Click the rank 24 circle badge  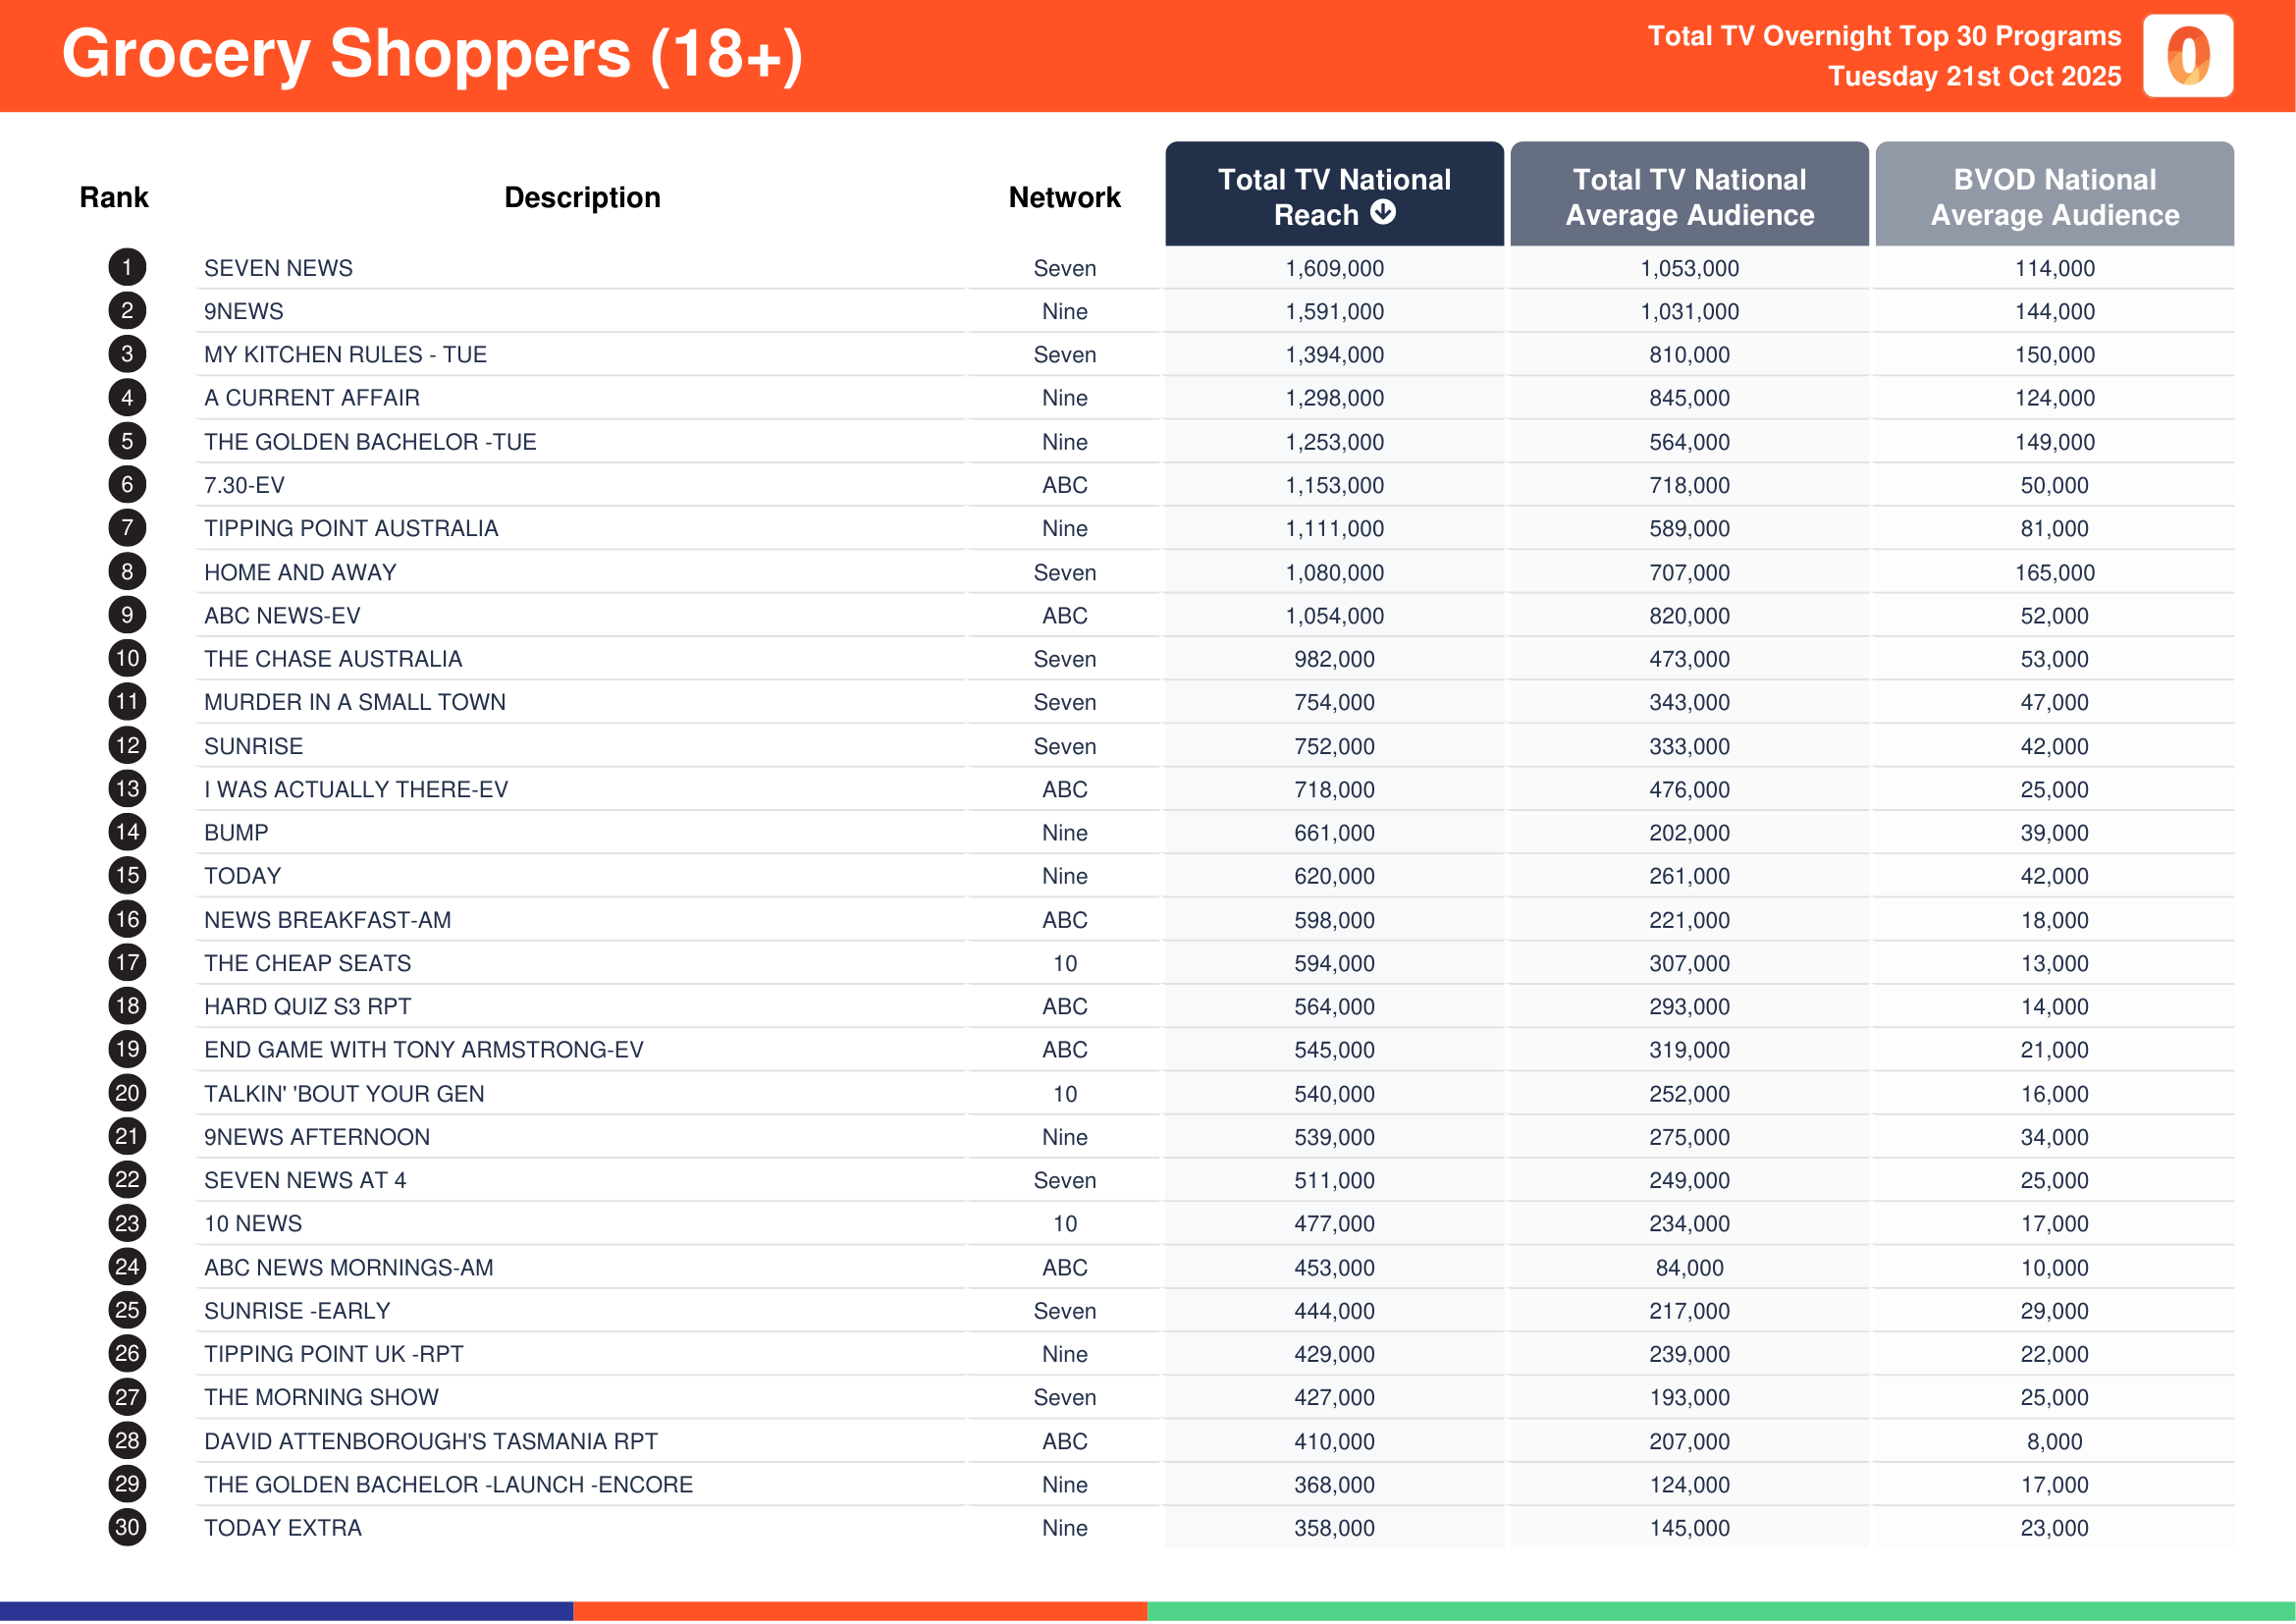[x=127, y=1266]
